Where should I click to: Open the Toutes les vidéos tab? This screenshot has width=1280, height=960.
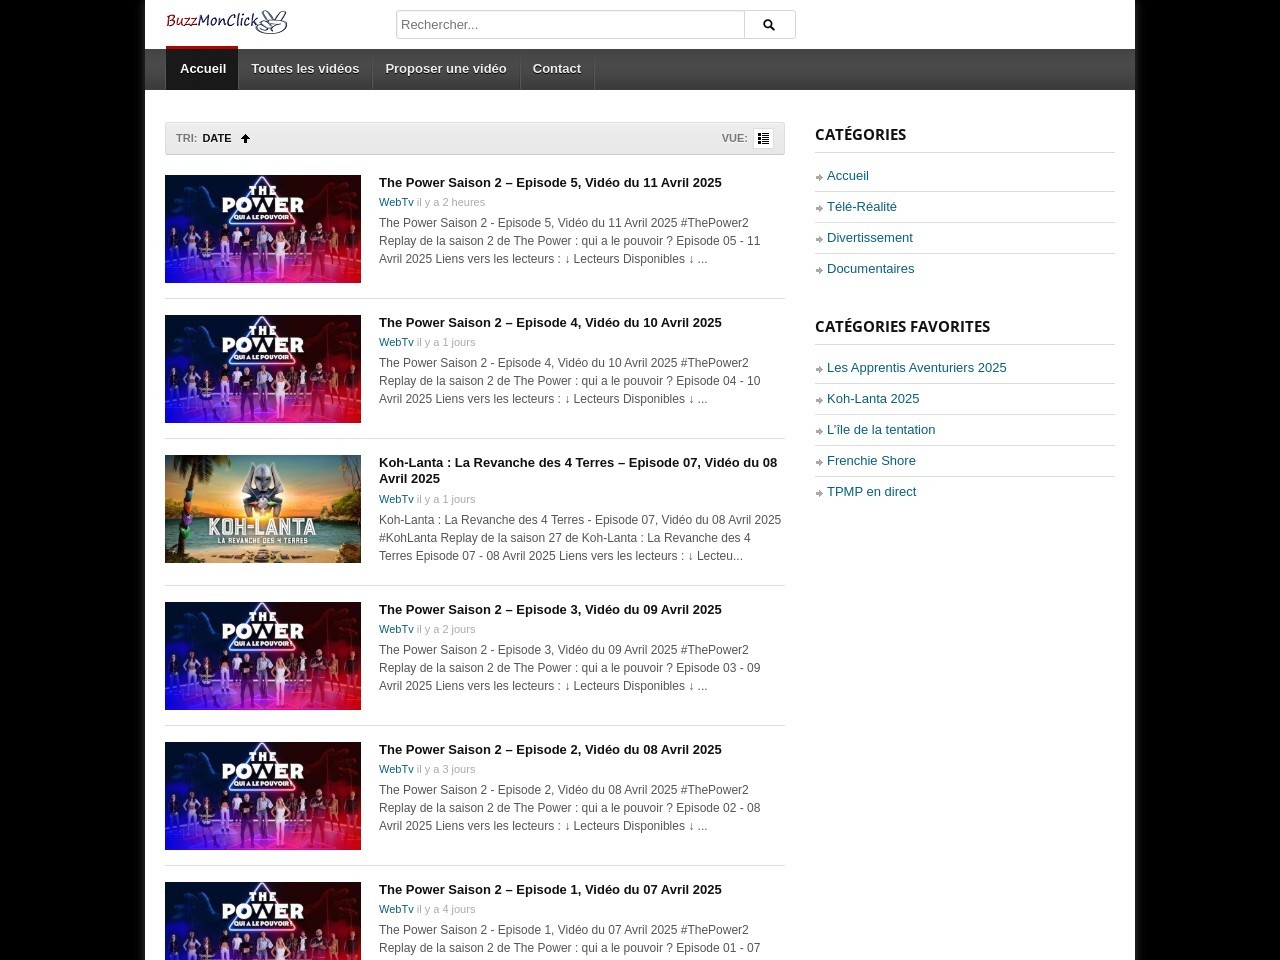(x=305, y=69)
